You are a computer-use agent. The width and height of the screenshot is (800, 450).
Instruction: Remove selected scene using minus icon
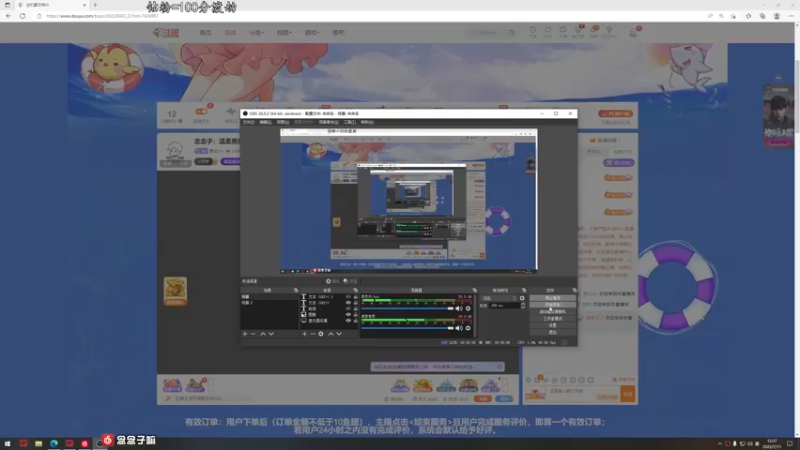tap(253, 334)
